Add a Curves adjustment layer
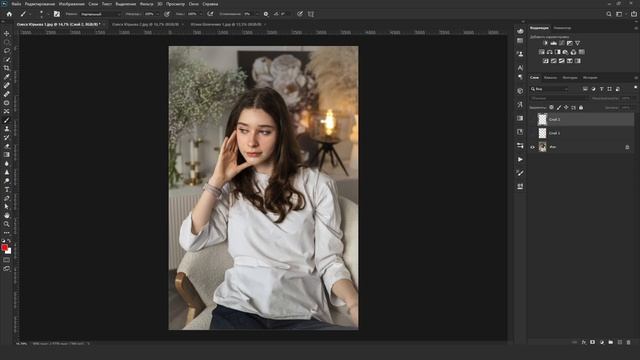 pyautogui.click(x=561, y=43)
